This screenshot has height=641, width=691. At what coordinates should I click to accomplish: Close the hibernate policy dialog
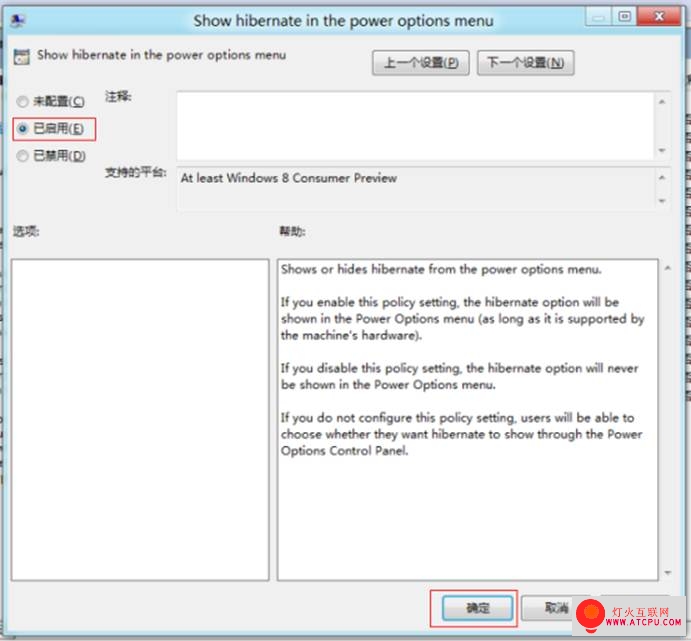click(659, 17)
